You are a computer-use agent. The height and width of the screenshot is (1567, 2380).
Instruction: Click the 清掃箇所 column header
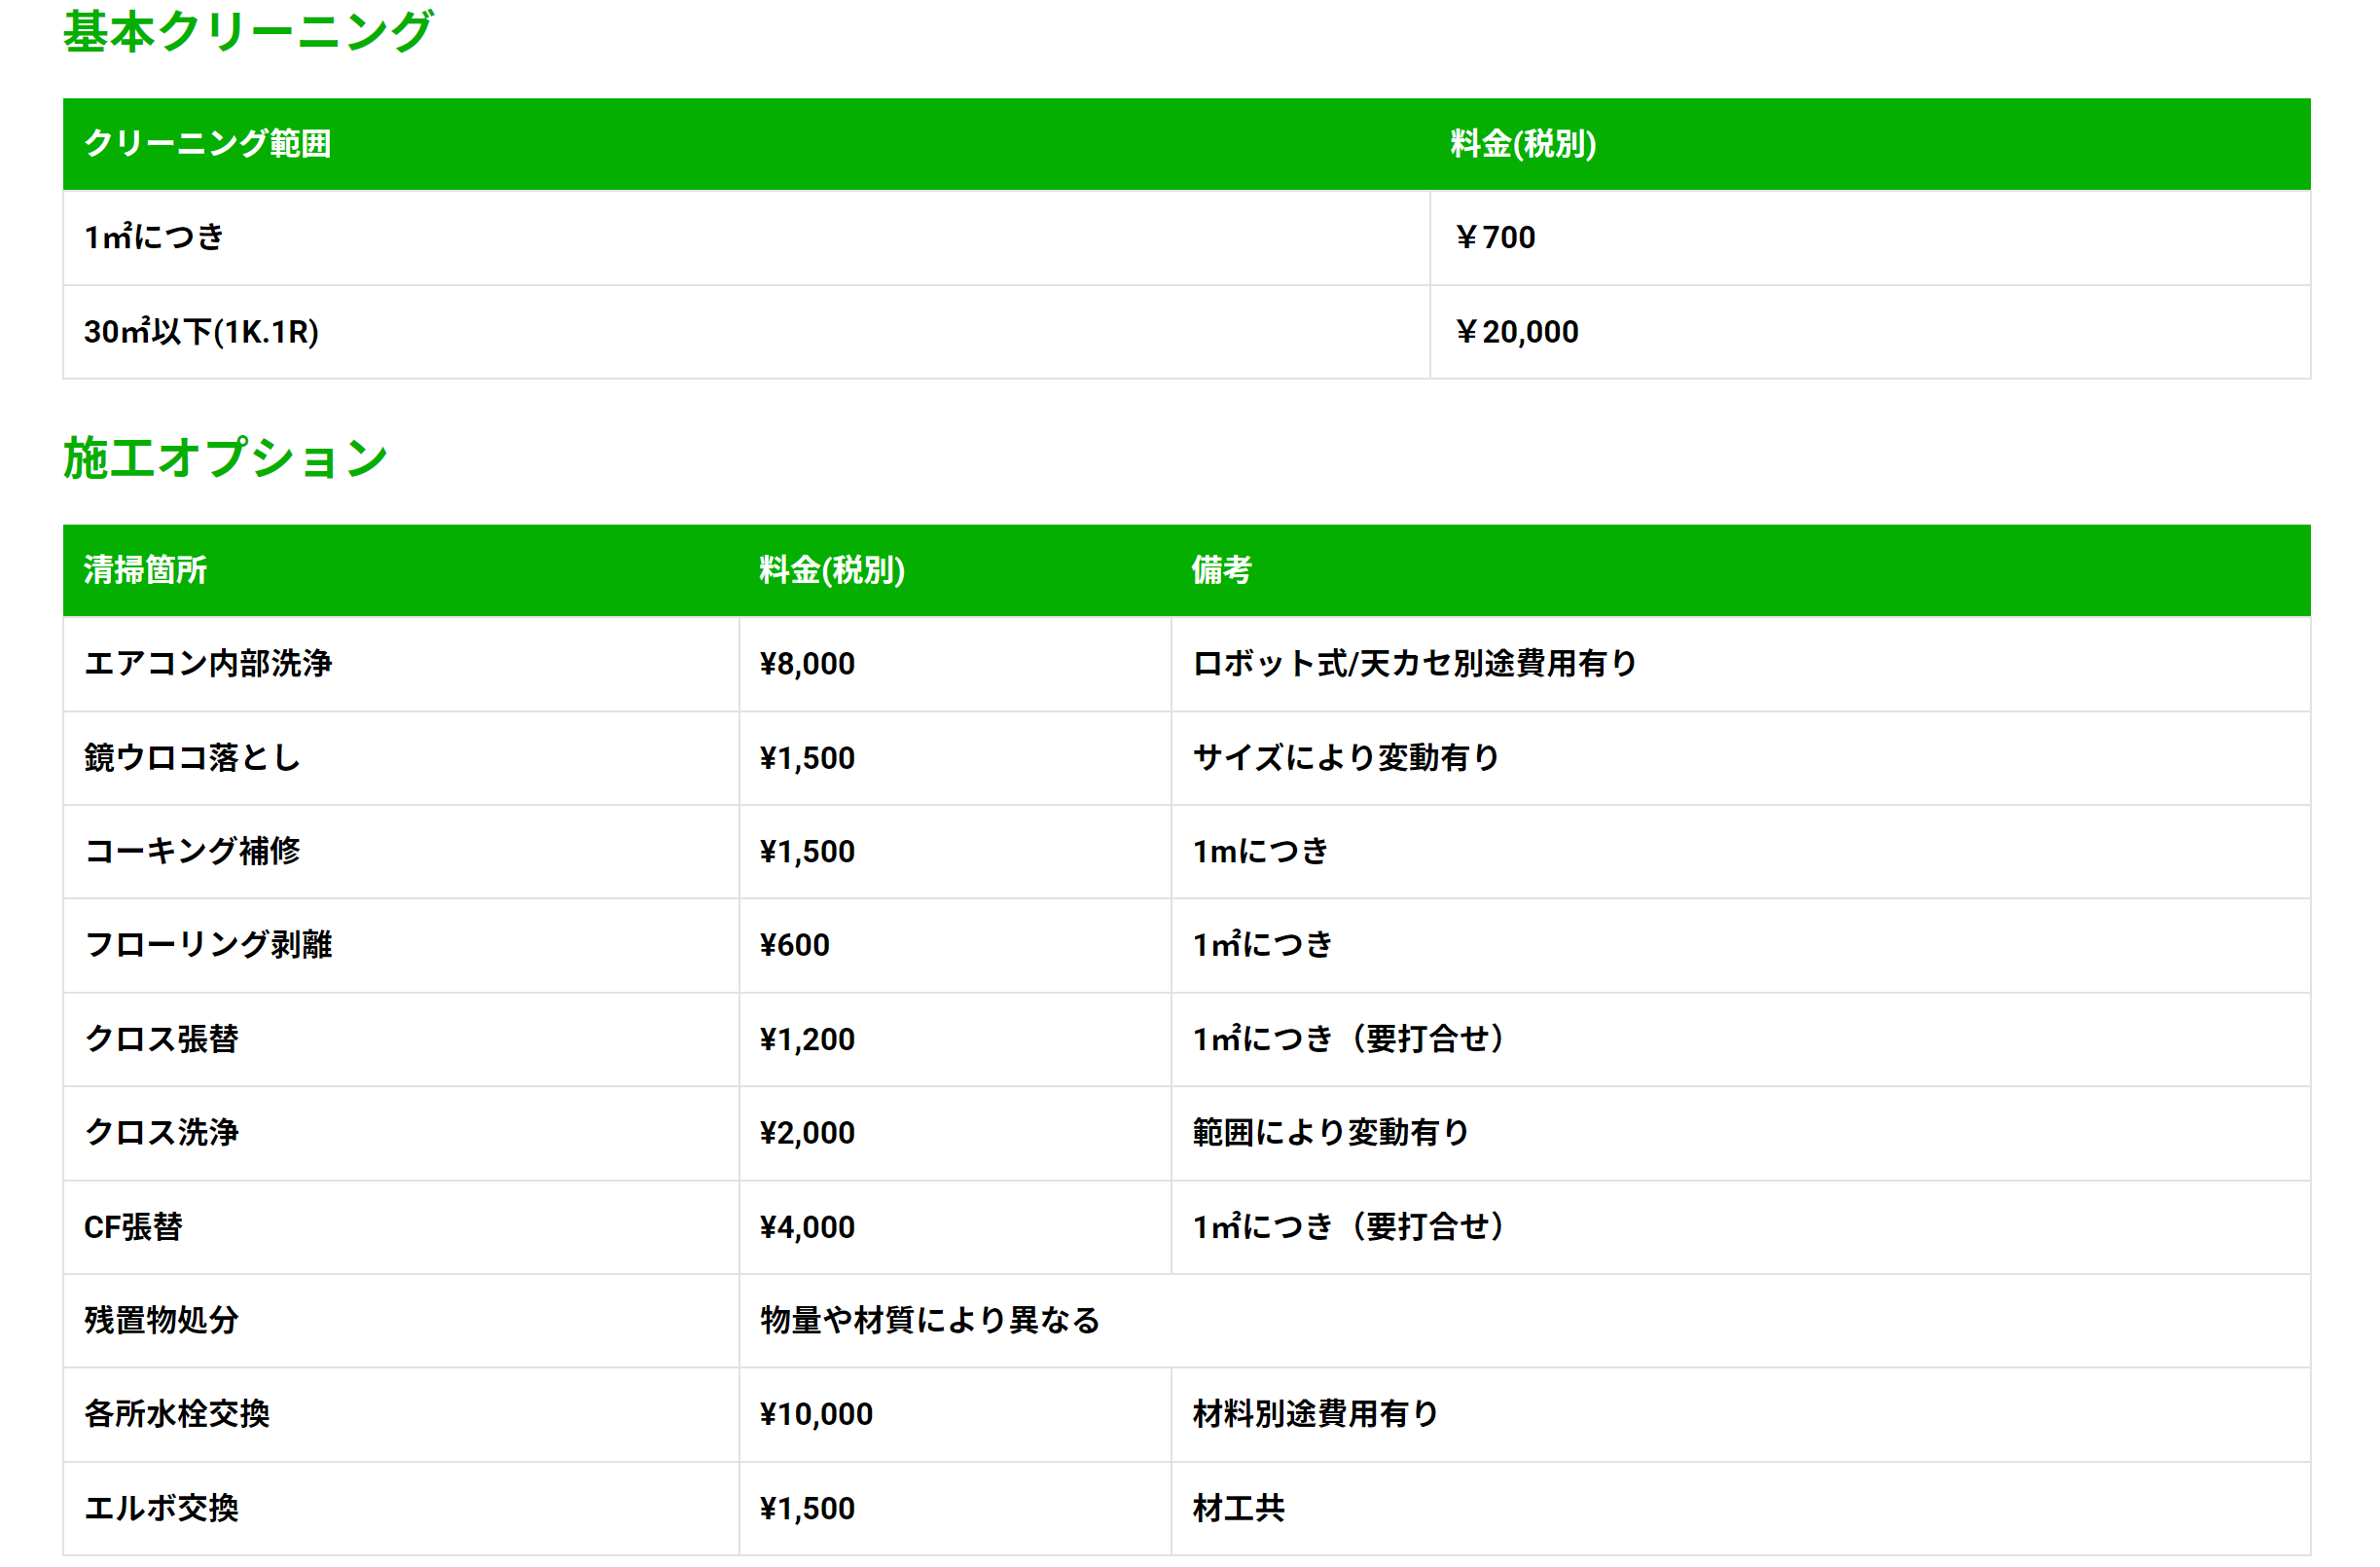[x=145, y=570]
